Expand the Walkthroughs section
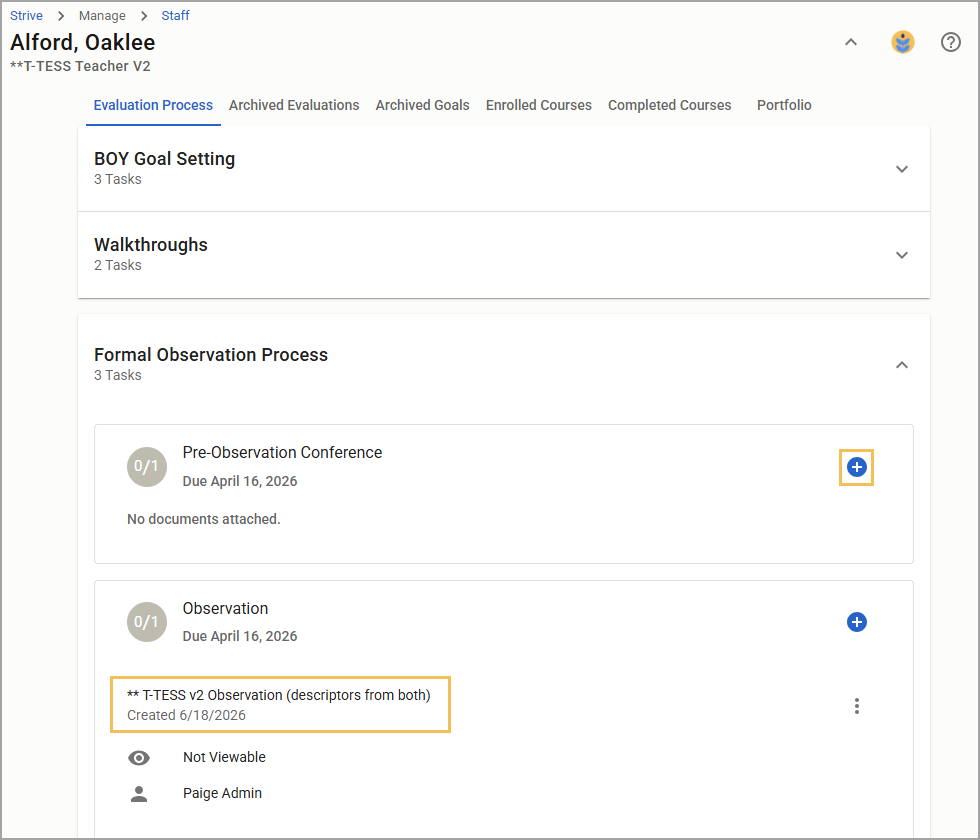 coord(901,255)
